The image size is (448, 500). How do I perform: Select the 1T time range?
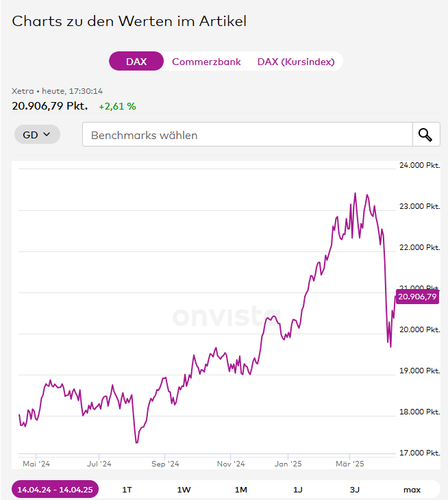(x=127, y=490)
